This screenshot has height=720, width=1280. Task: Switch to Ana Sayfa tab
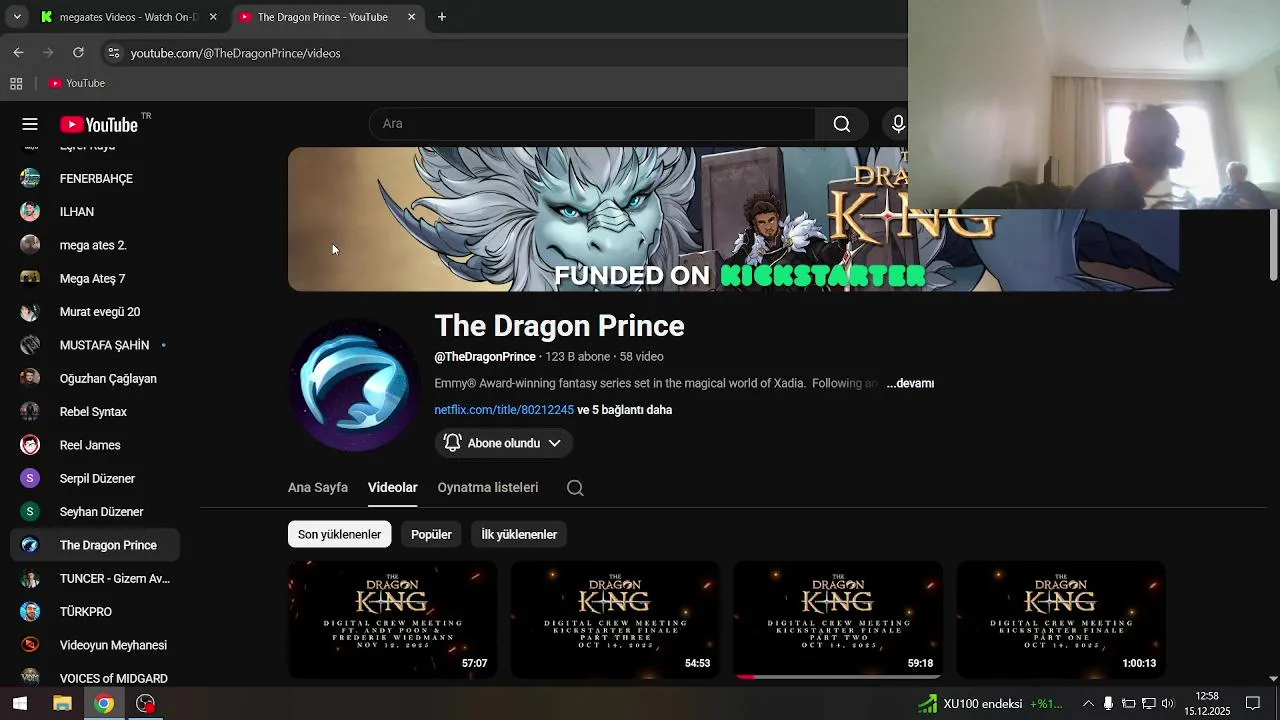(x=318, y=488)
